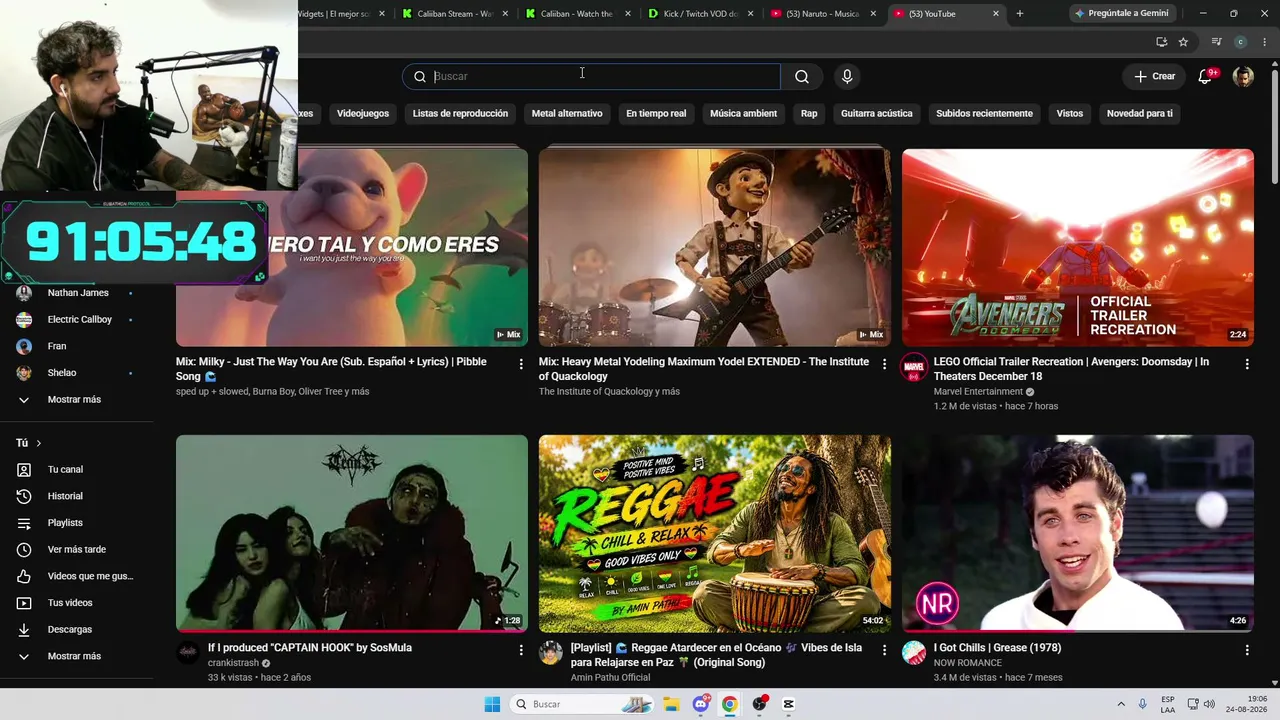1280x720 pixels.
Task: Switch to the Caliiban - Watch the tab
Action: [578, 14]
